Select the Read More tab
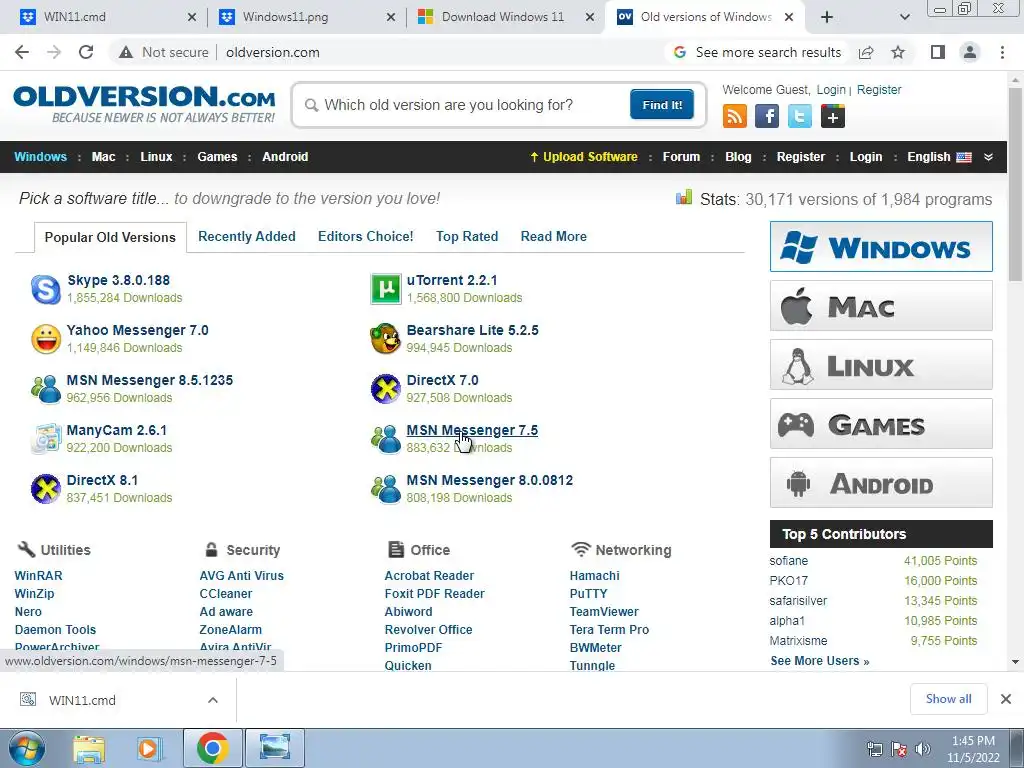1024x768 pixels. pyautogui.click(x=554, y=236)
